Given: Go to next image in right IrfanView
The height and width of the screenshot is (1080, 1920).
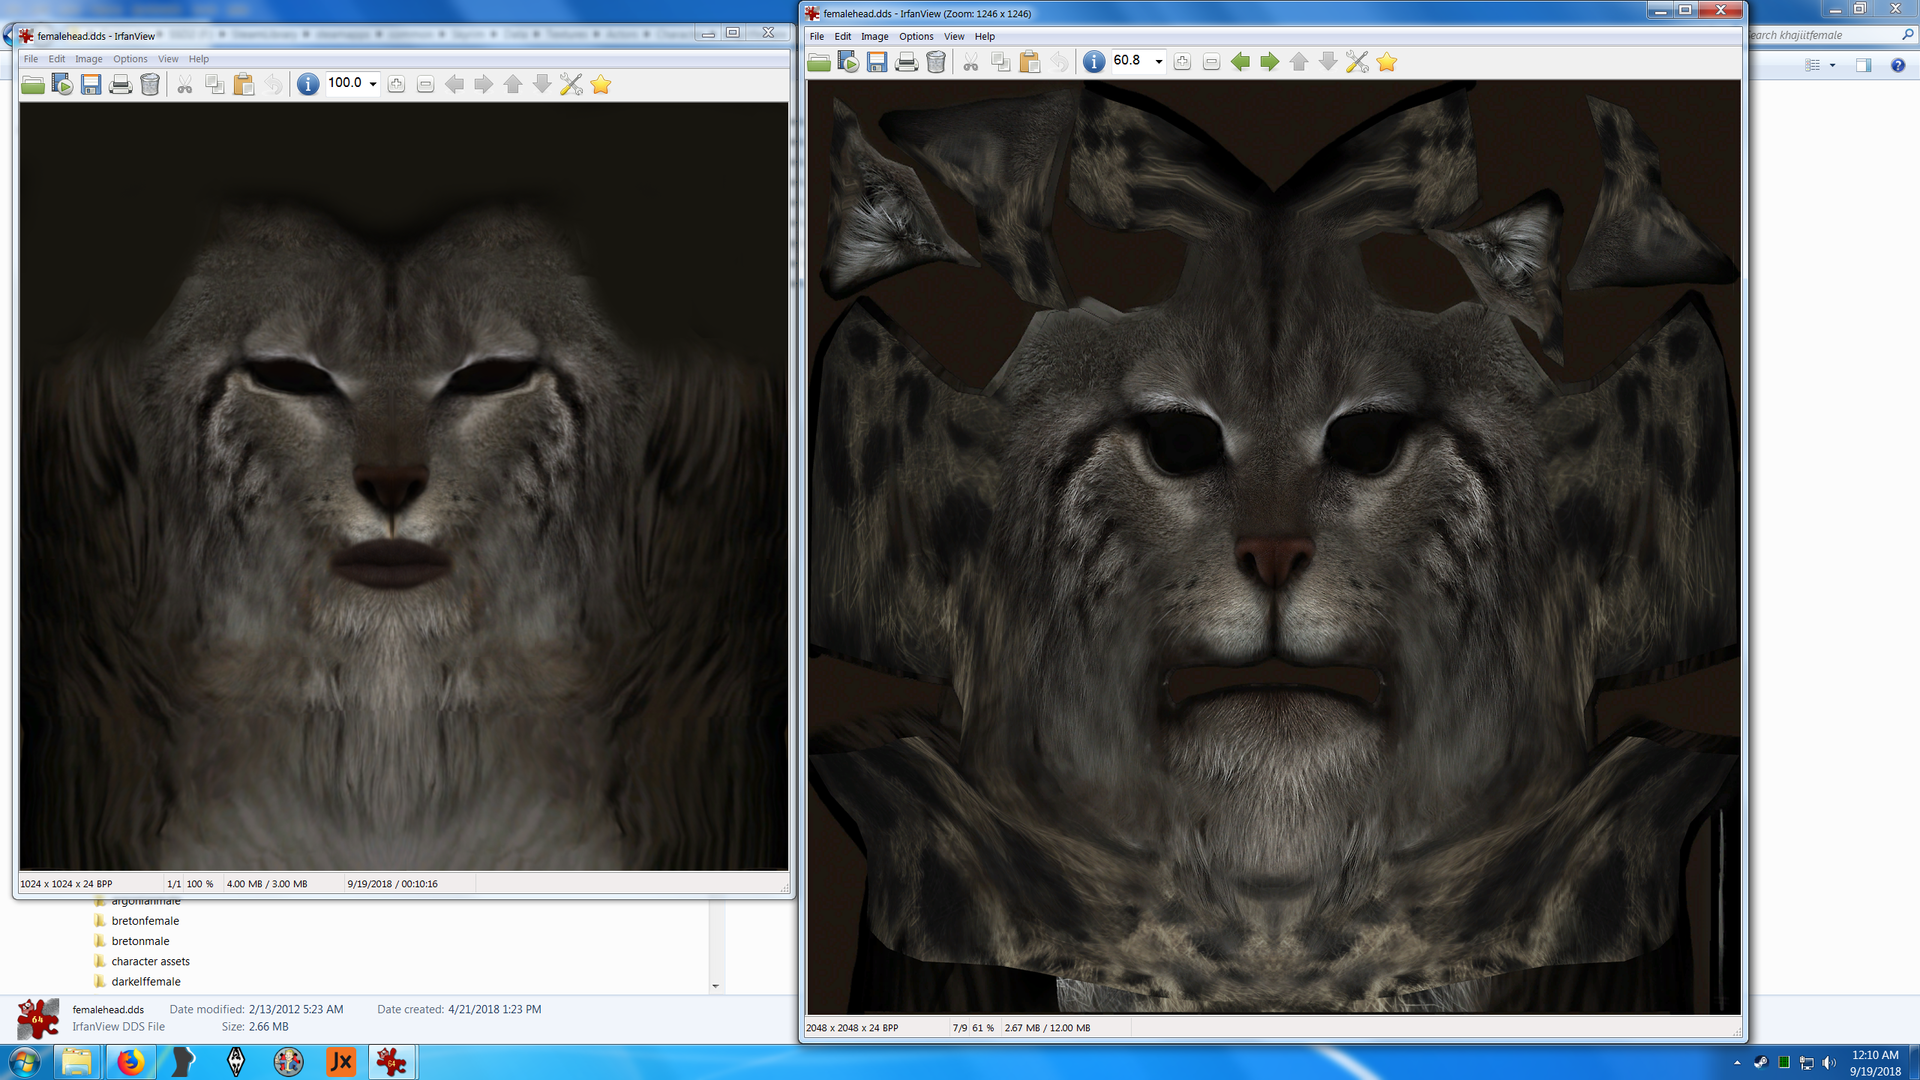Looking at the screenshot, I should (1269, 62).
